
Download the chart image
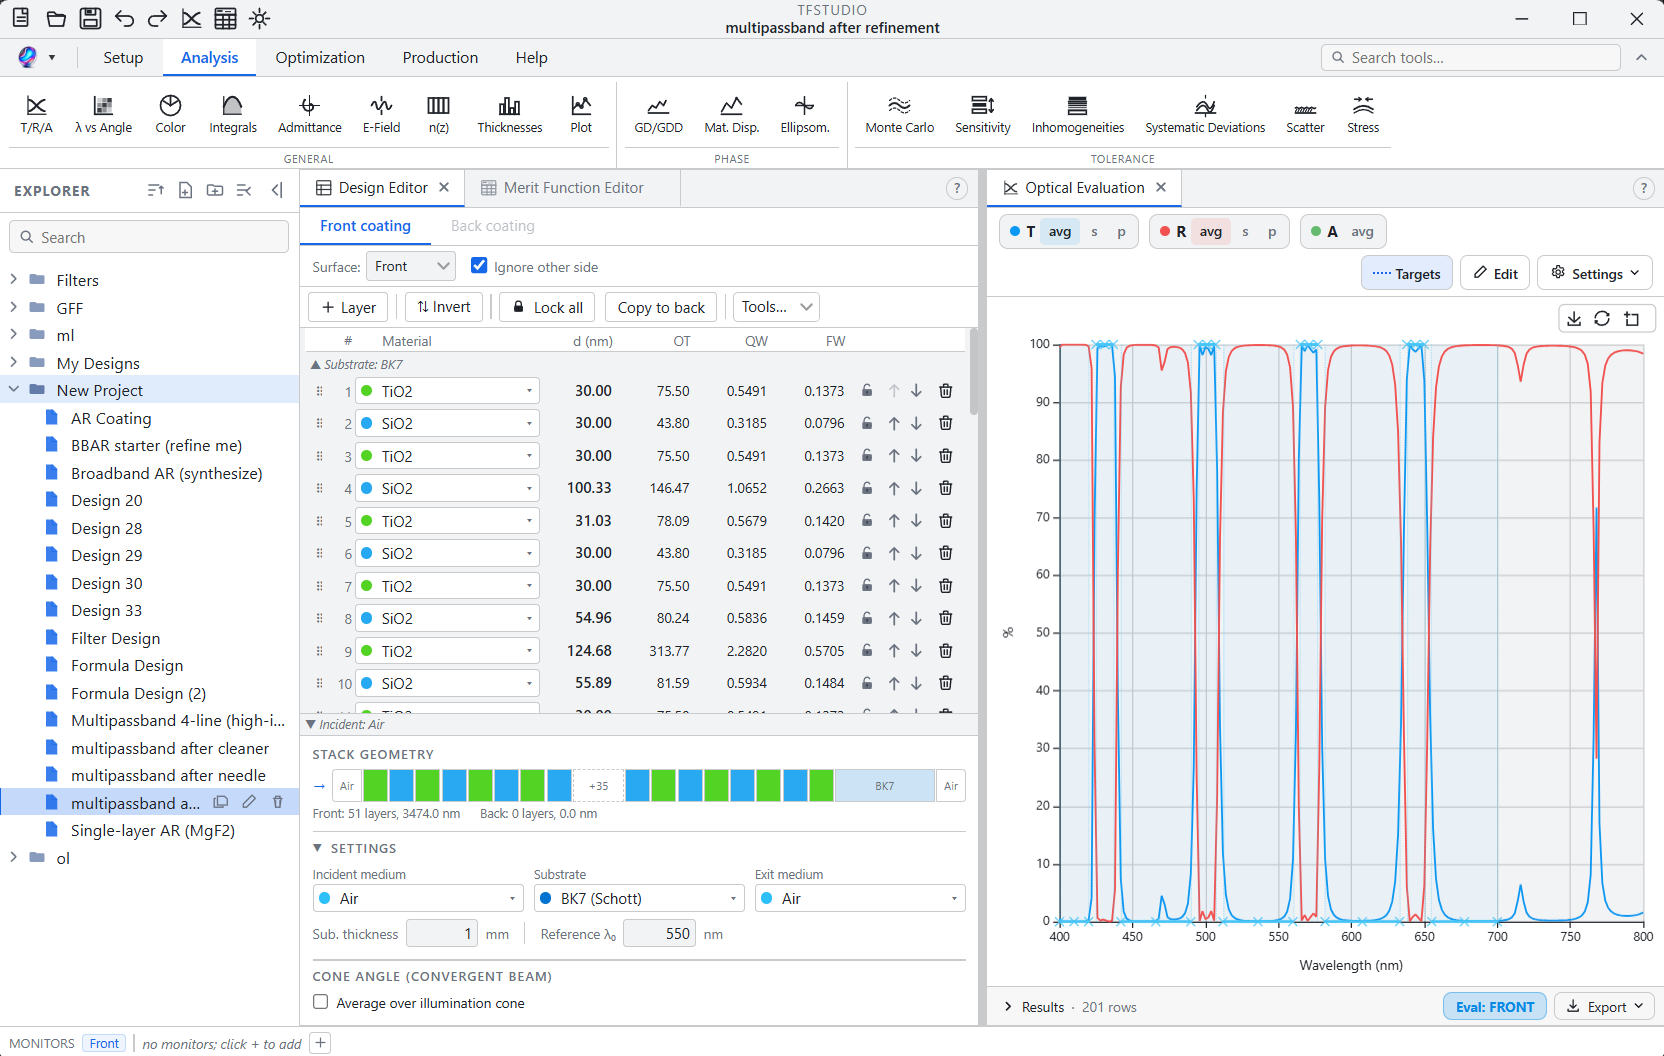pyautogui.click(x=1574, y=318)
